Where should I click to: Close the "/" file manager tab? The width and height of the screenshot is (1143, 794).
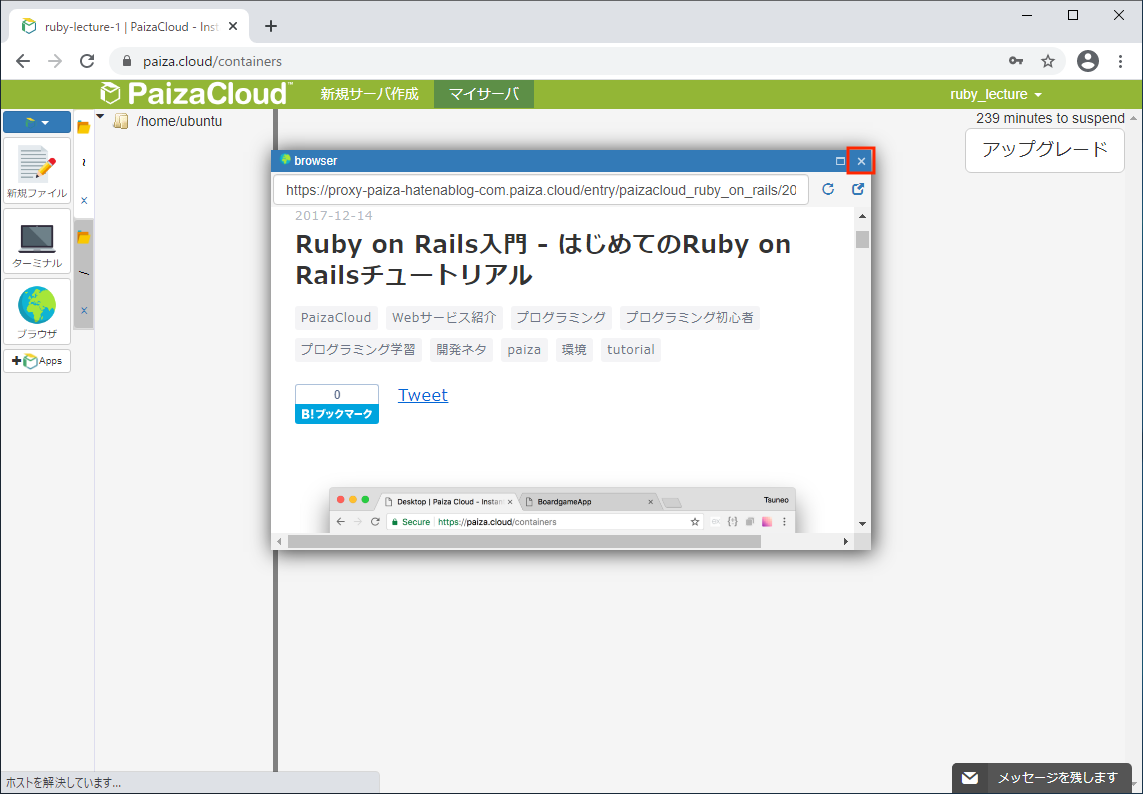(84, 311)
